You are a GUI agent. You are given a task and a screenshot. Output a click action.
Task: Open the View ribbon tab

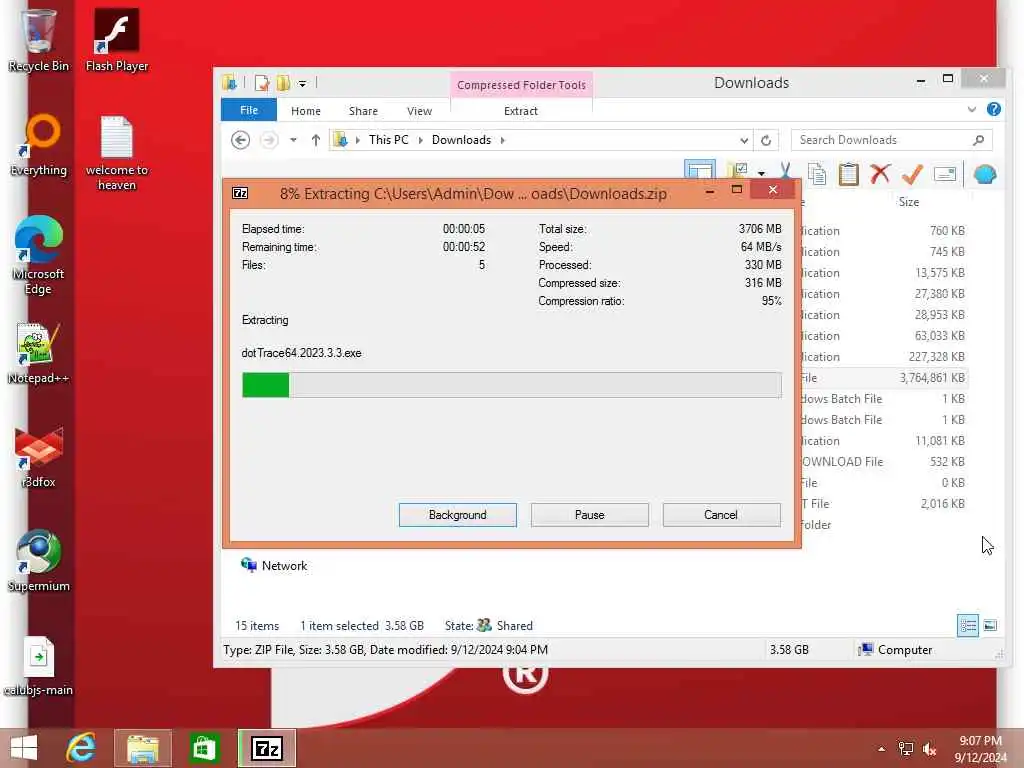point(419,111)
